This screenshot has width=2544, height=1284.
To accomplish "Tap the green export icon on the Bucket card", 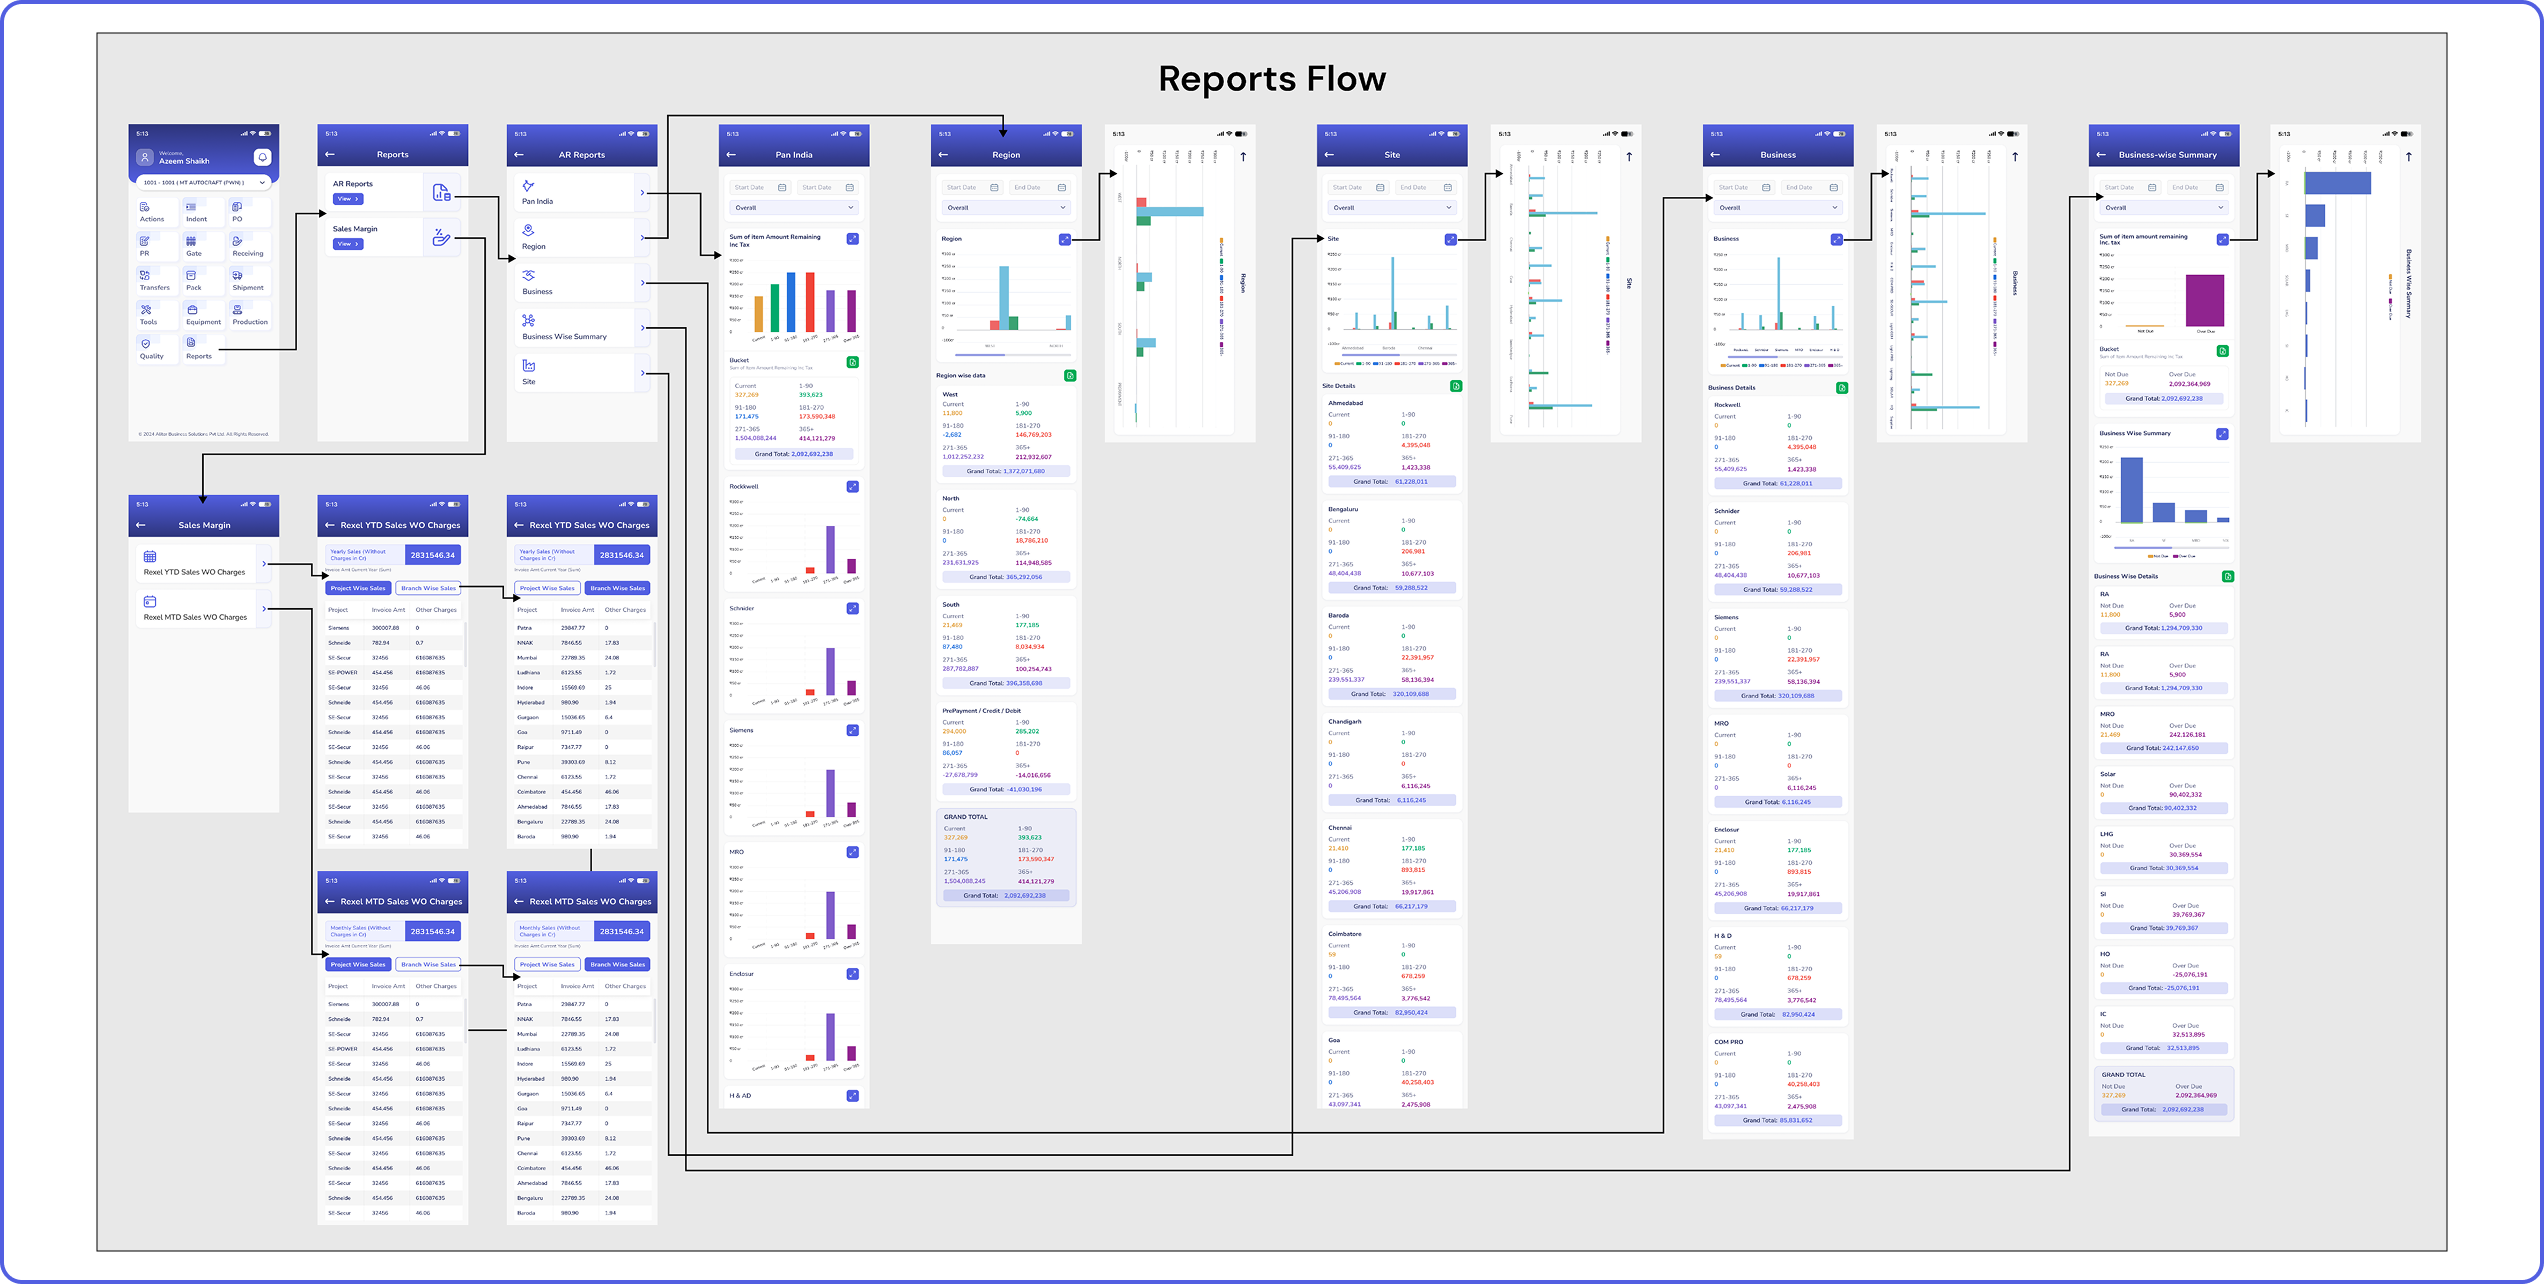I will coord(852,363).
